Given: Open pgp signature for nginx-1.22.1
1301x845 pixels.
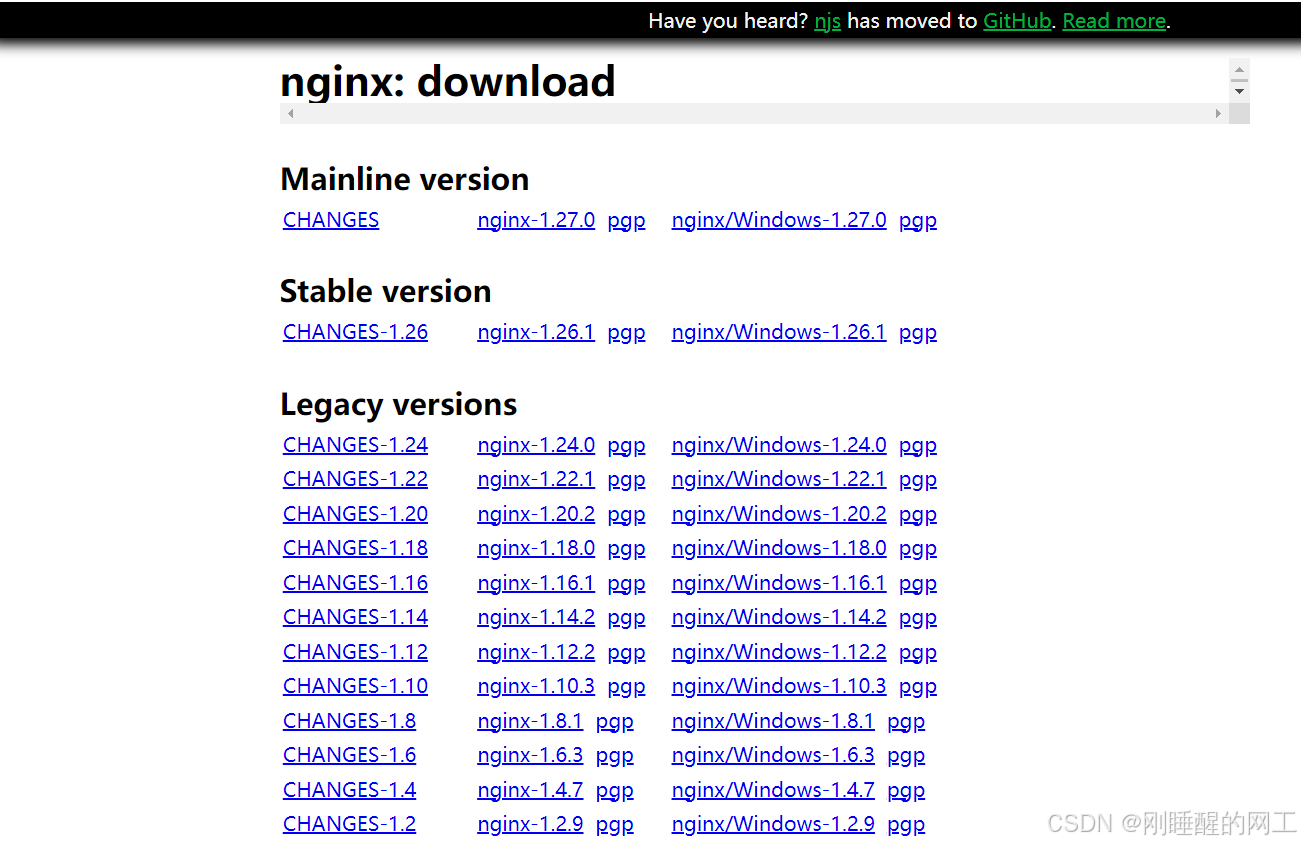Looking at the screenshot, I should coord(626,480).
